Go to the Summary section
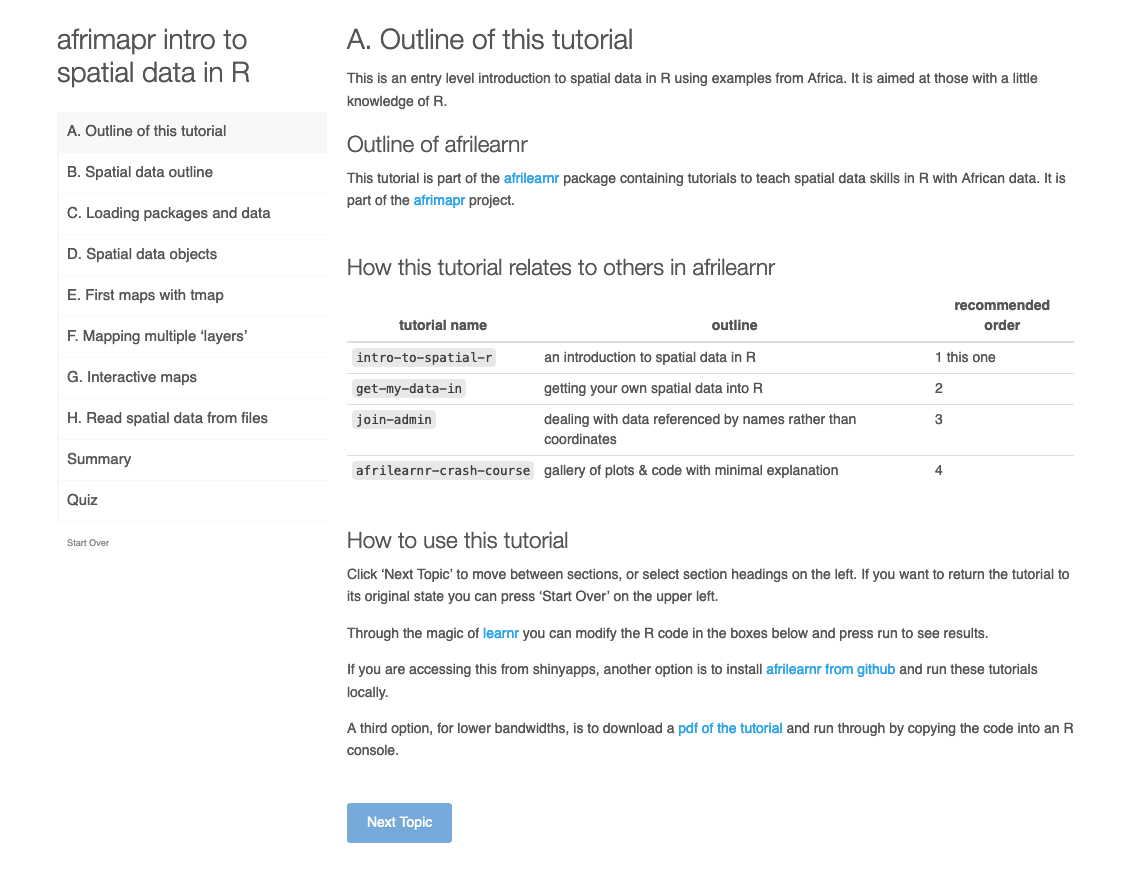 (x=99, y=459)
